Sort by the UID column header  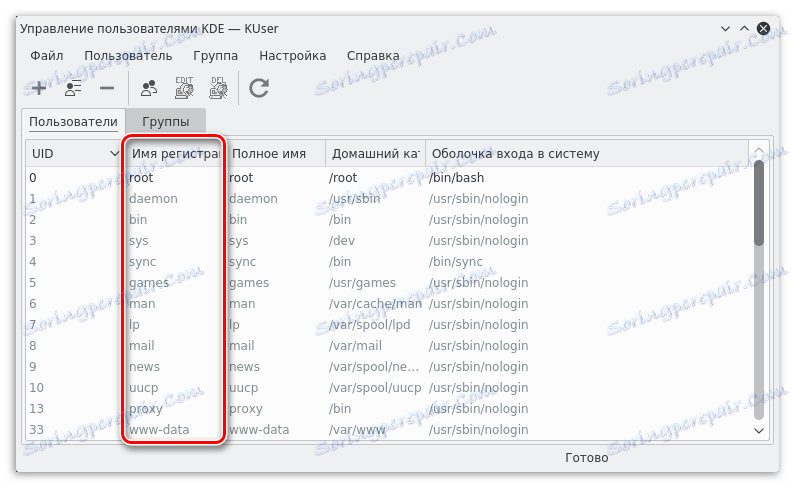click(x=74, y=153)
